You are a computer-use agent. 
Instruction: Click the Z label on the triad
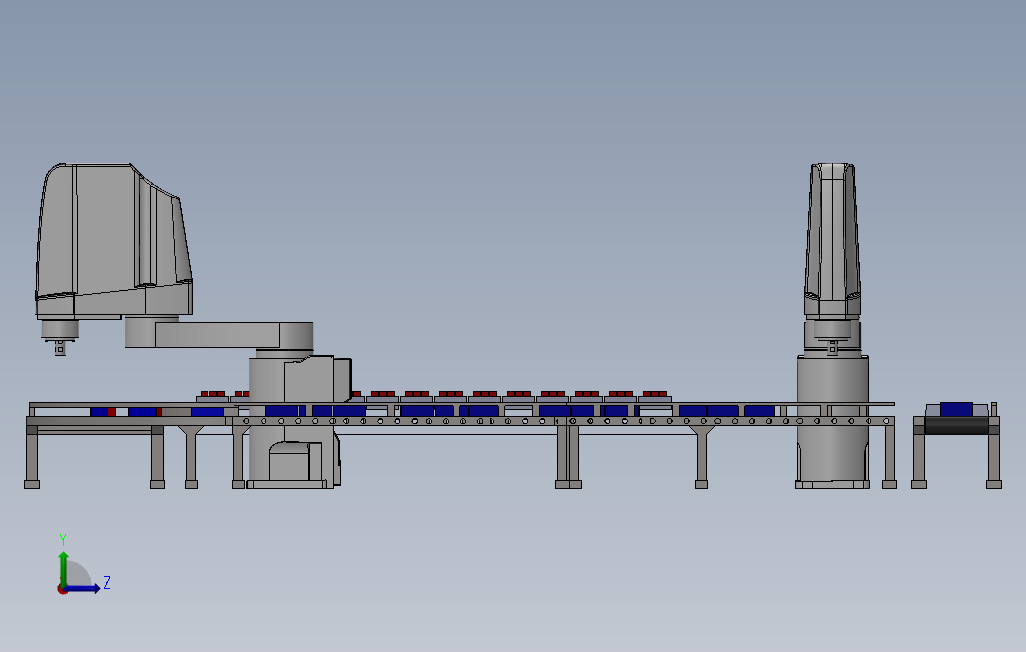click(107, 582)
